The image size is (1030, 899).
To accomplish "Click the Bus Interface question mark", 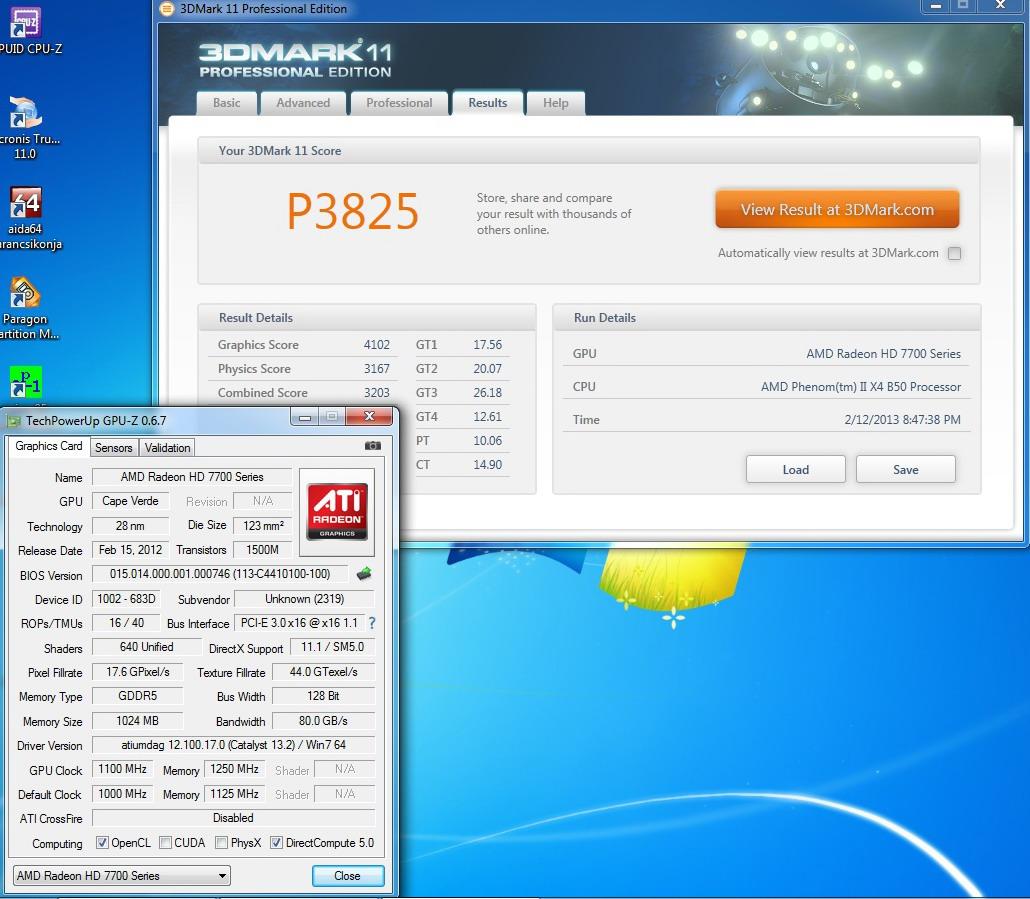I will (372, 623).
